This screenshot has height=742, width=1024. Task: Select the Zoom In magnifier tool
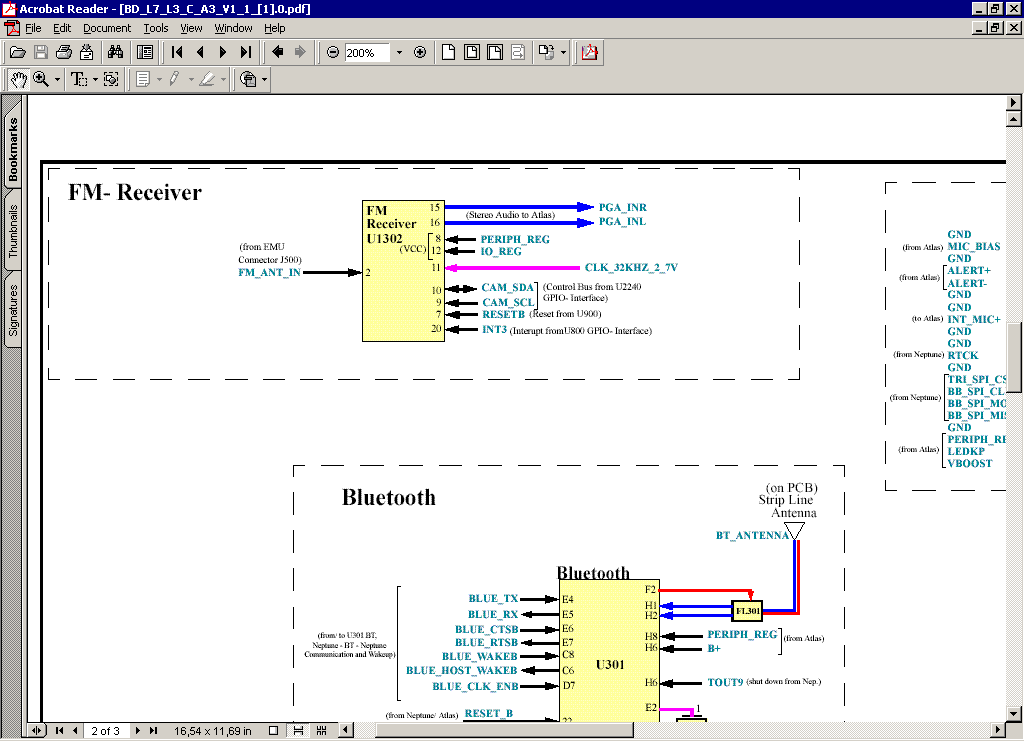click(x=41, y=80)
